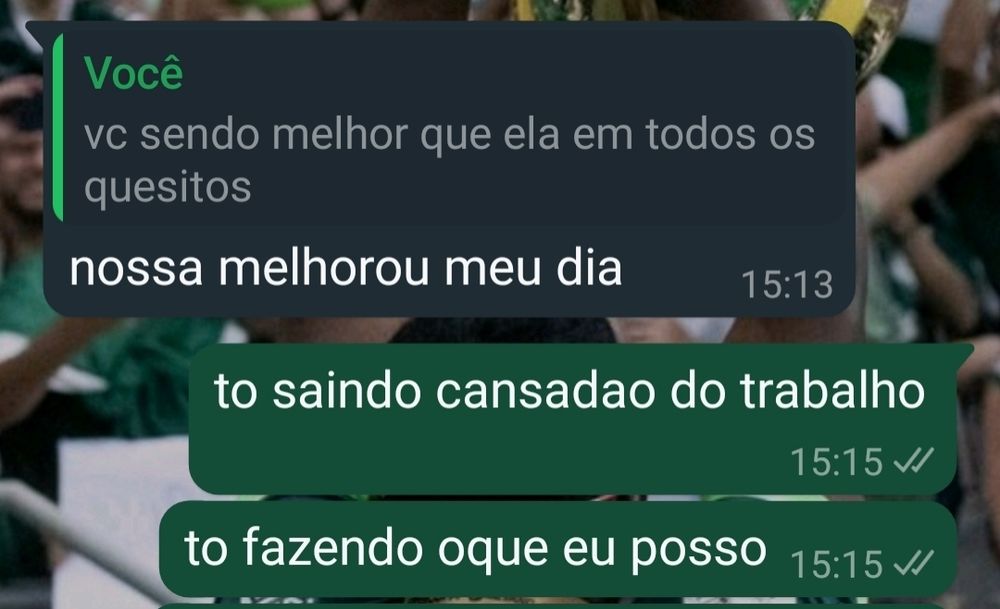Viewport: 1000px width, 609px height.
Task: Click the 15:13 timestamp on the received message
Action: (x=787, y=284)
